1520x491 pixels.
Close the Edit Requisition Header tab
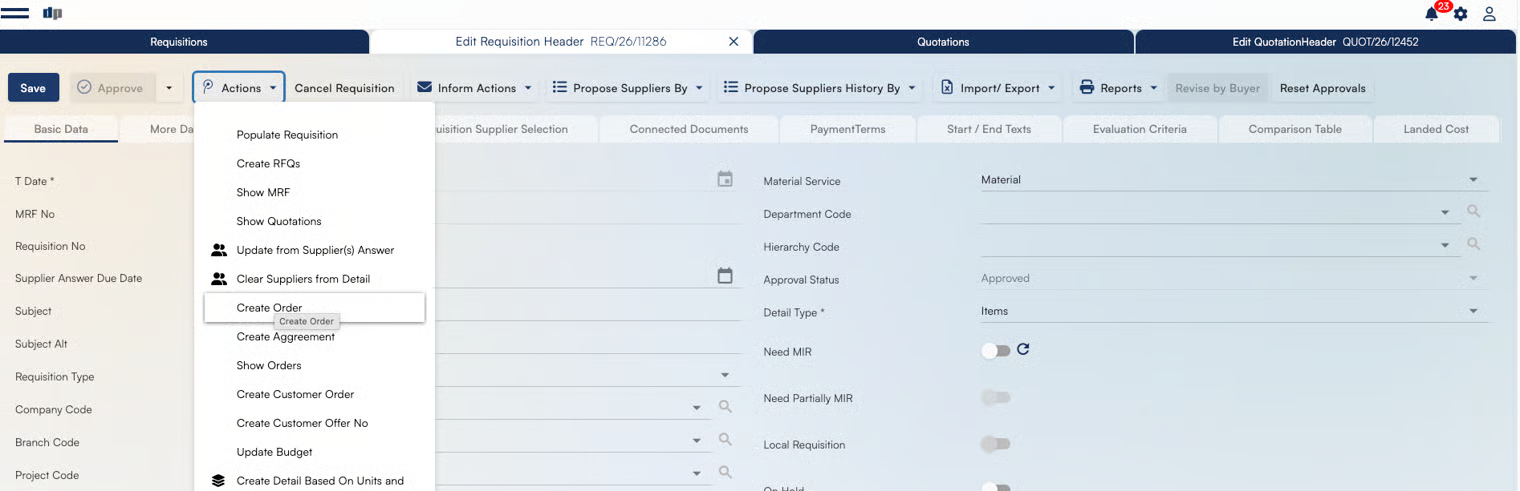(733, 42)
